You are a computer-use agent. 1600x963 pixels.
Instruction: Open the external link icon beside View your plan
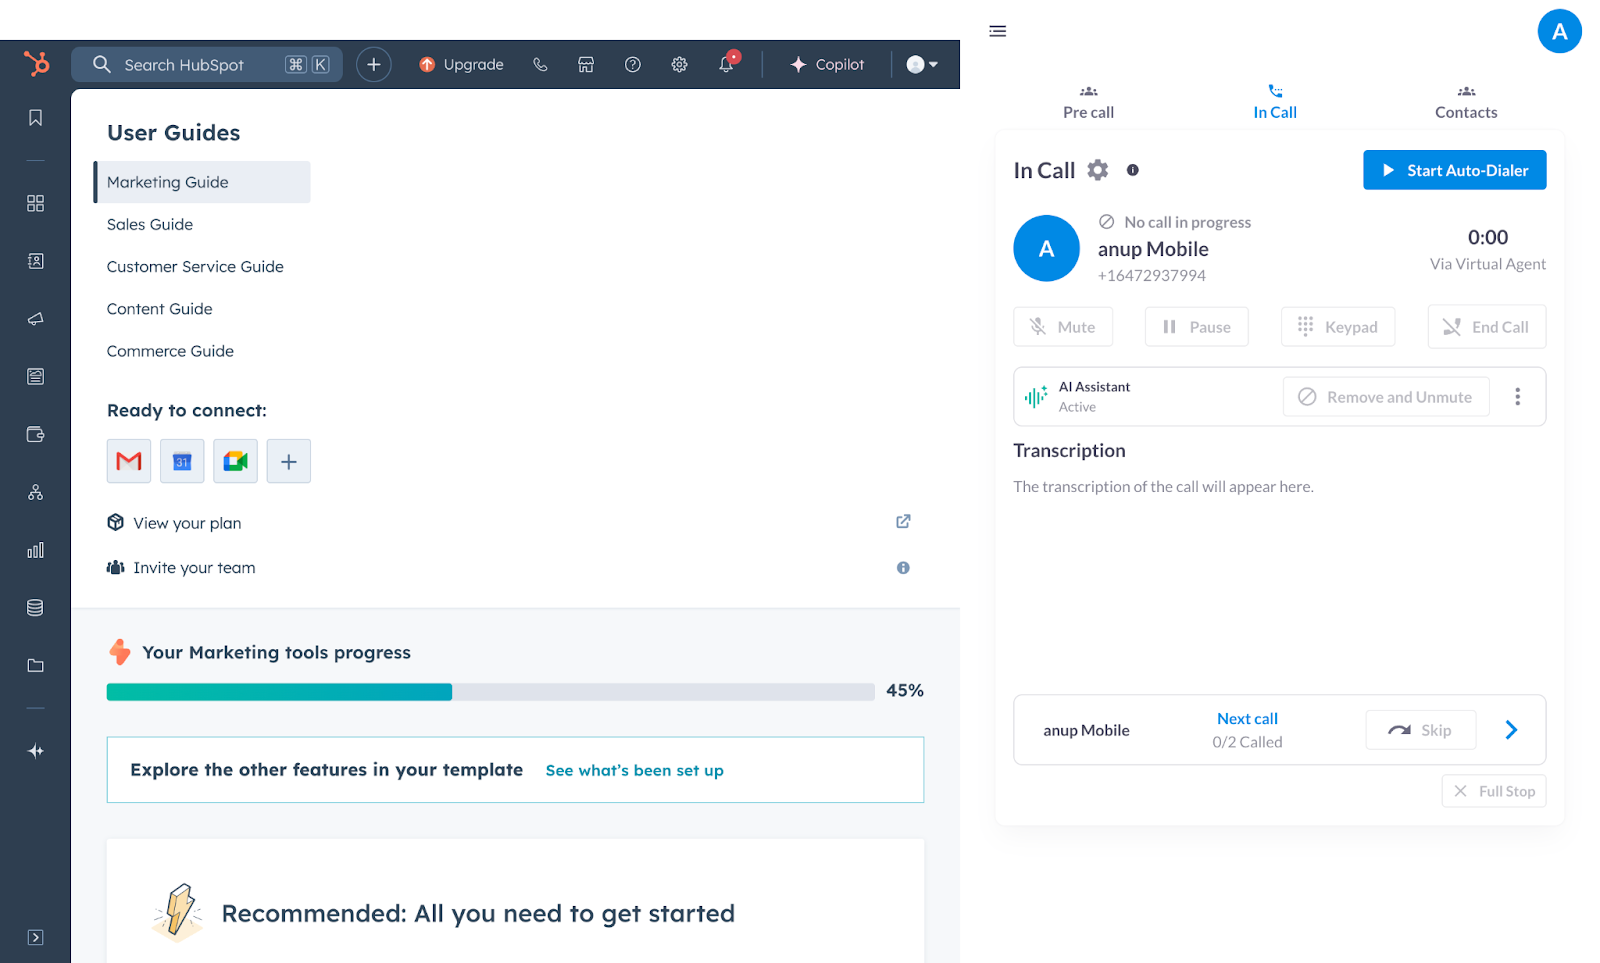click(x=903, y=521)
